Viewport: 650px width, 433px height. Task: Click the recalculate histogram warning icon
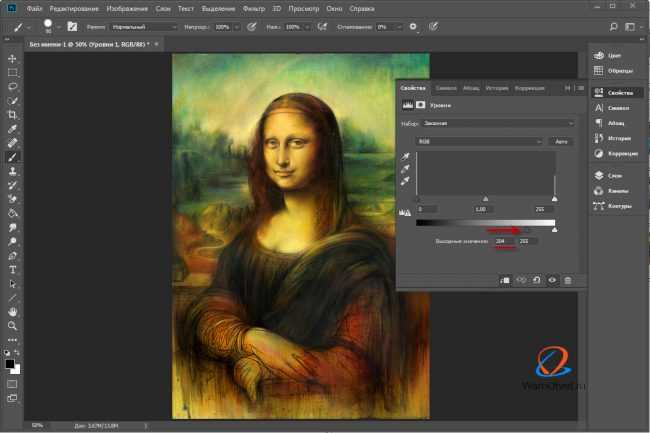tap(405, 213)
